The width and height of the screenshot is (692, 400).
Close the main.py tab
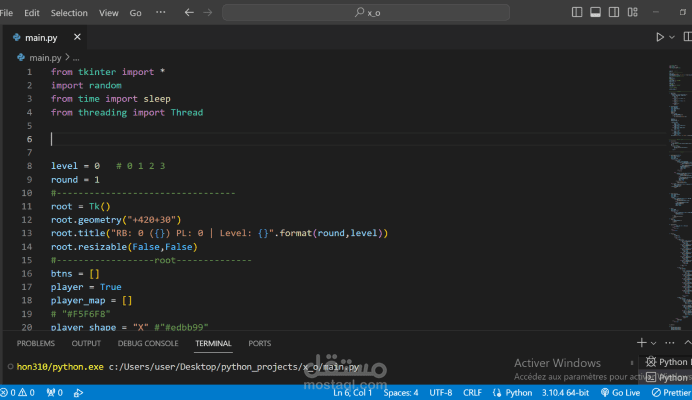77,37
